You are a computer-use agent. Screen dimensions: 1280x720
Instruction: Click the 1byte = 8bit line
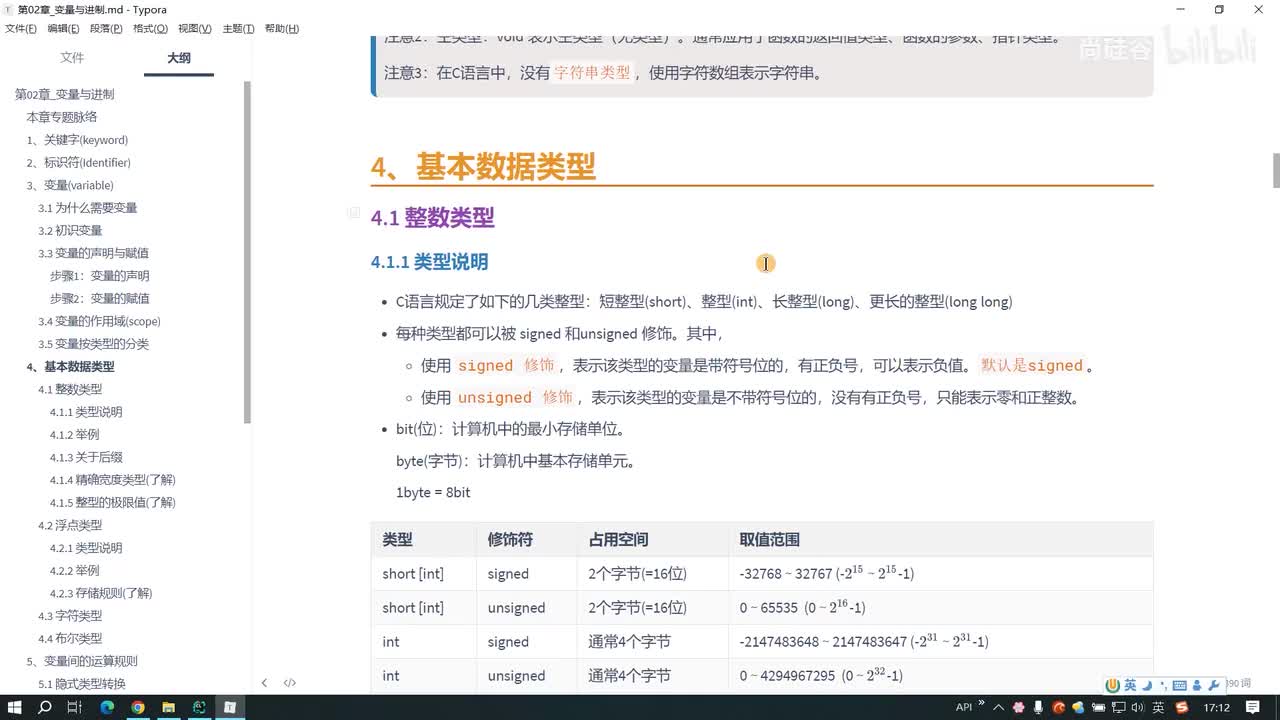click(x=433, y=492)
